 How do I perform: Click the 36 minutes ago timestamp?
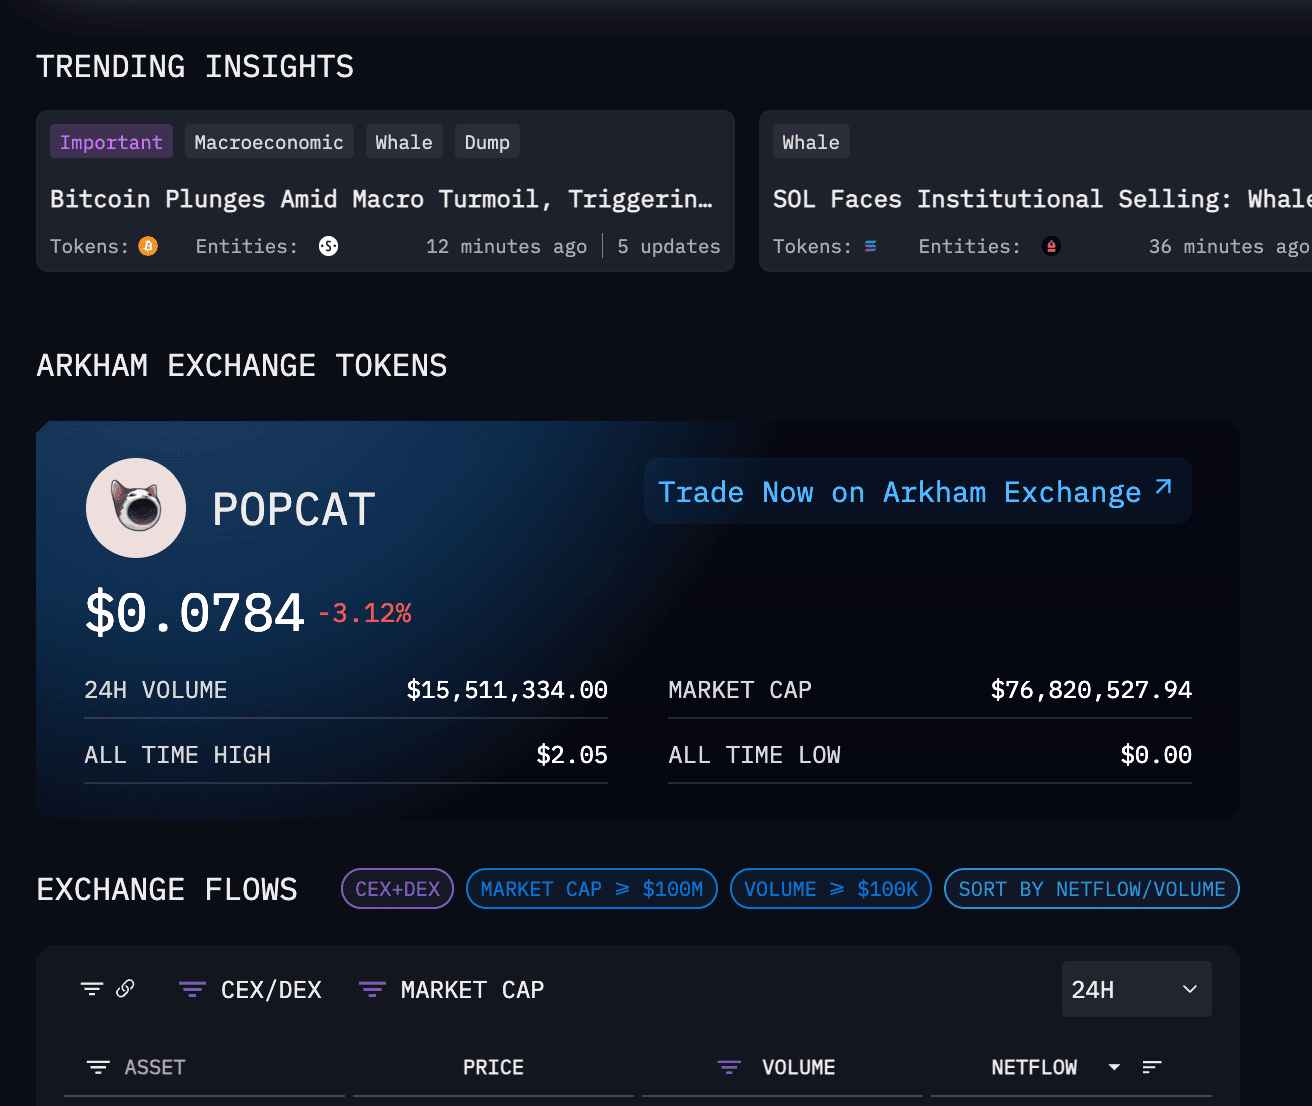(1229, 246)
